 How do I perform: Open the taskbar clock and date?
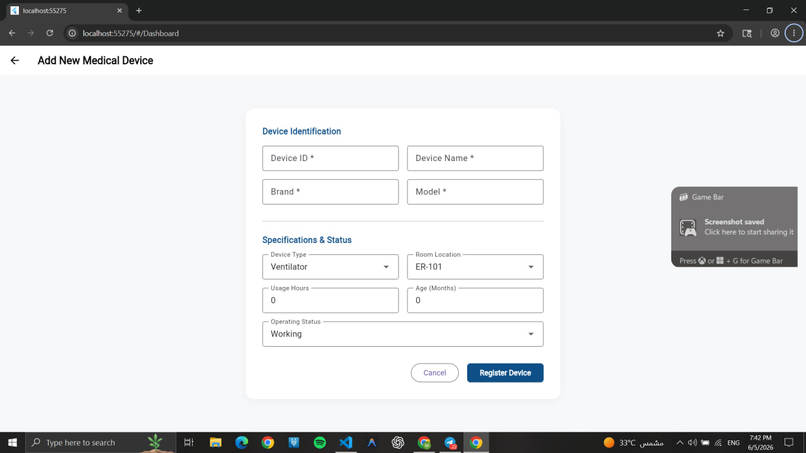click(760, 442)
